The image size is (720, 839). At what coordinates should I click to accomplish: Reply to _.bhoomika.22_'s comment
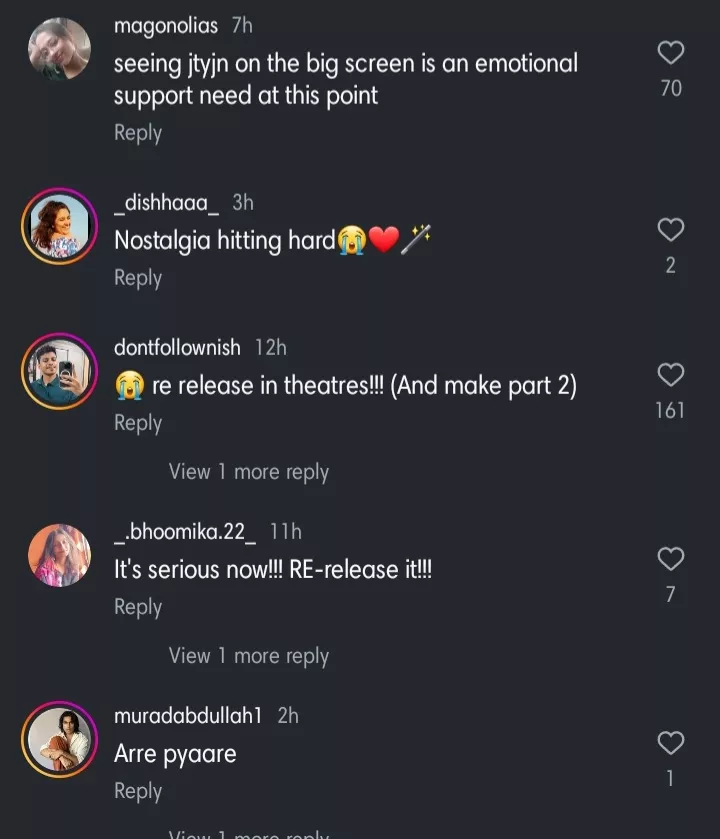tap(138, 607)
